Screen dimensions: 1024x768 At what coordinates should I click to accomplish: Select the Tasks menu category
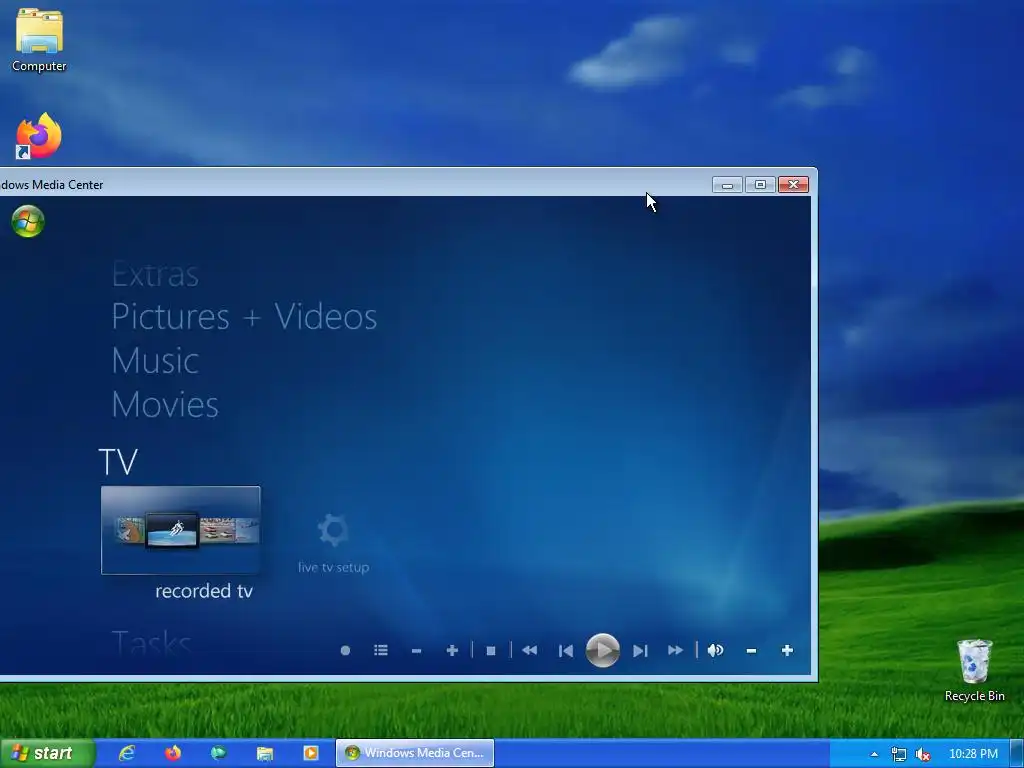[152, 643]
